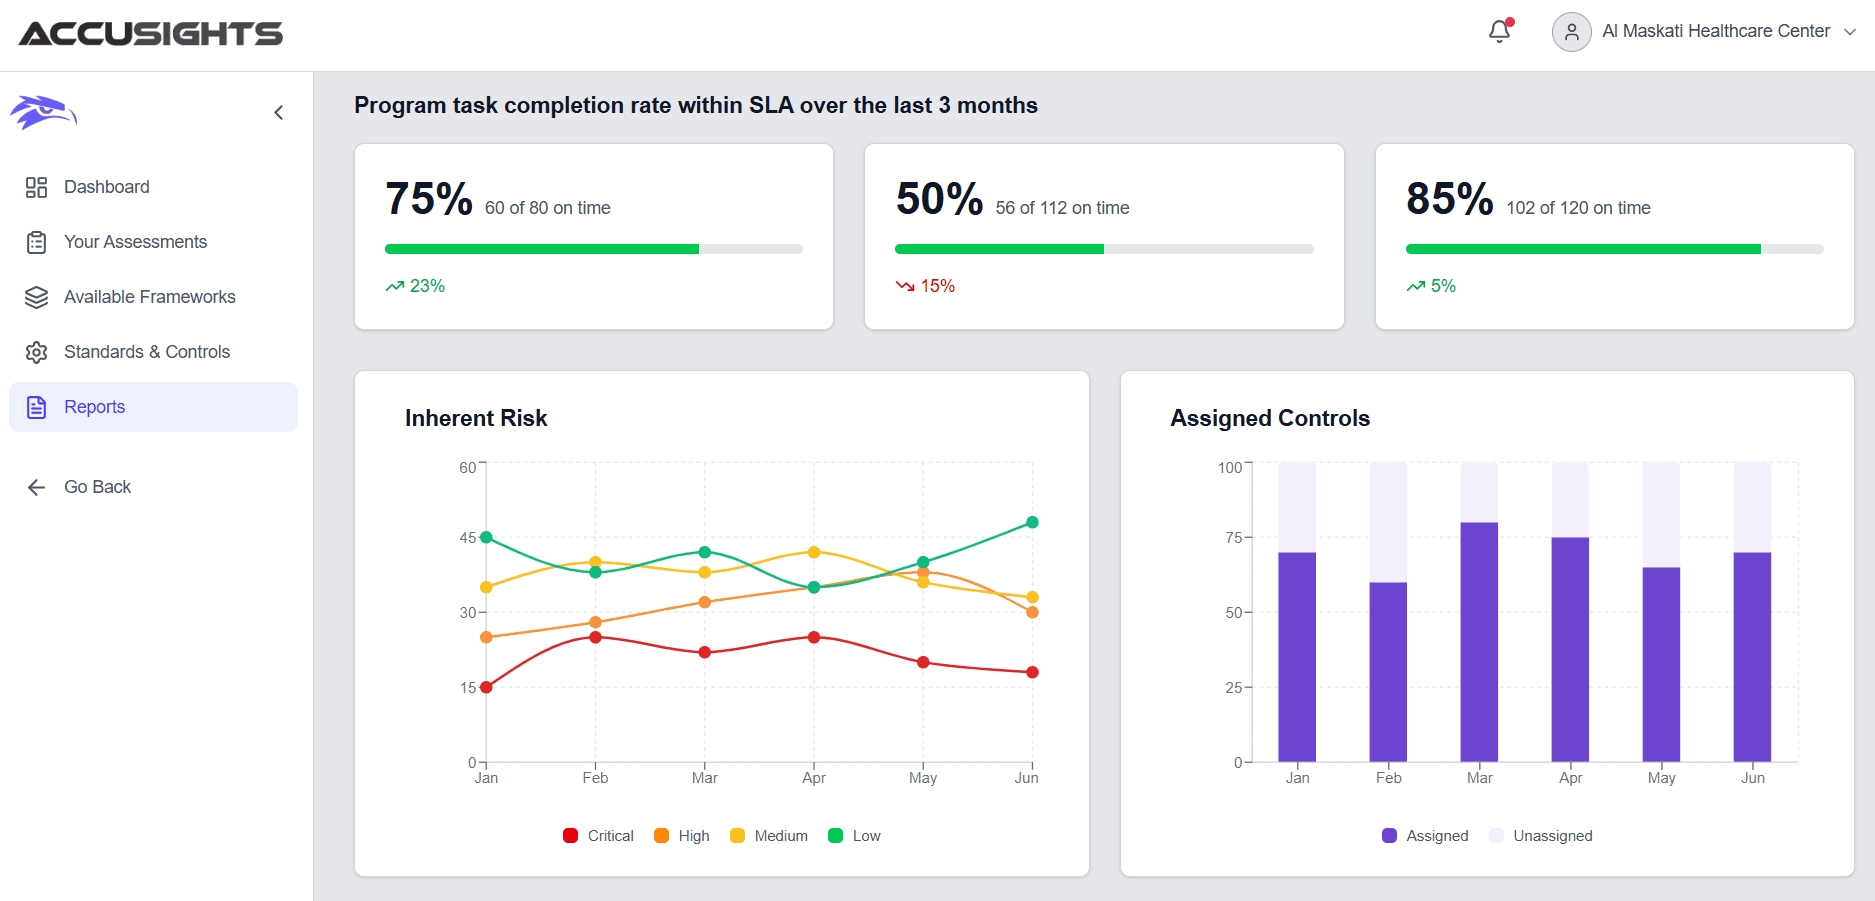Click the Reports document icon

click(x=37, y=407)
